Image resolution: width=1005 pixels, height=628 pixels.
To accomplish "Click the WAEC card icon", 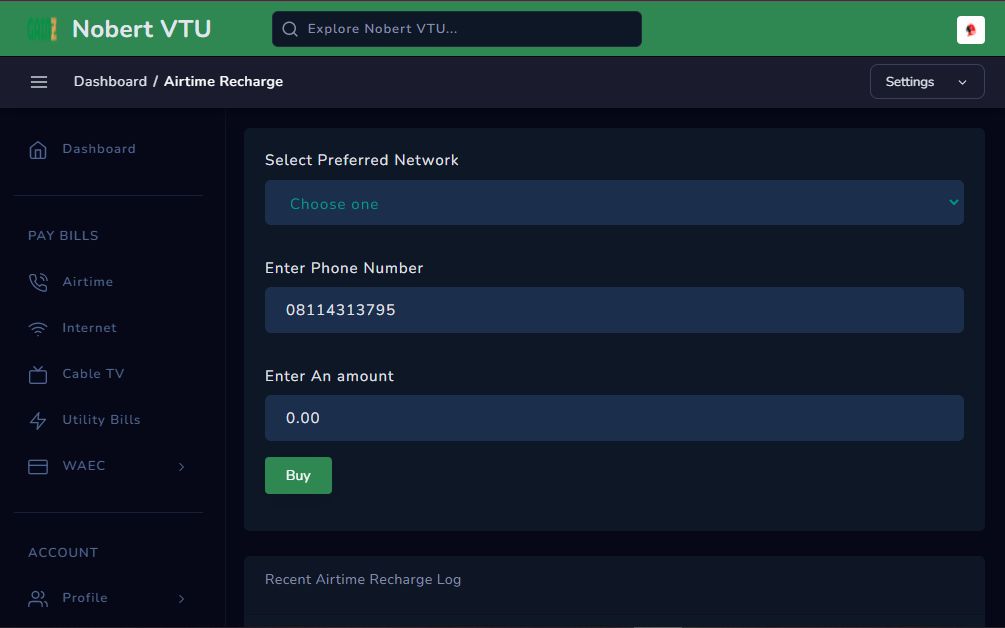I will 38,467.
